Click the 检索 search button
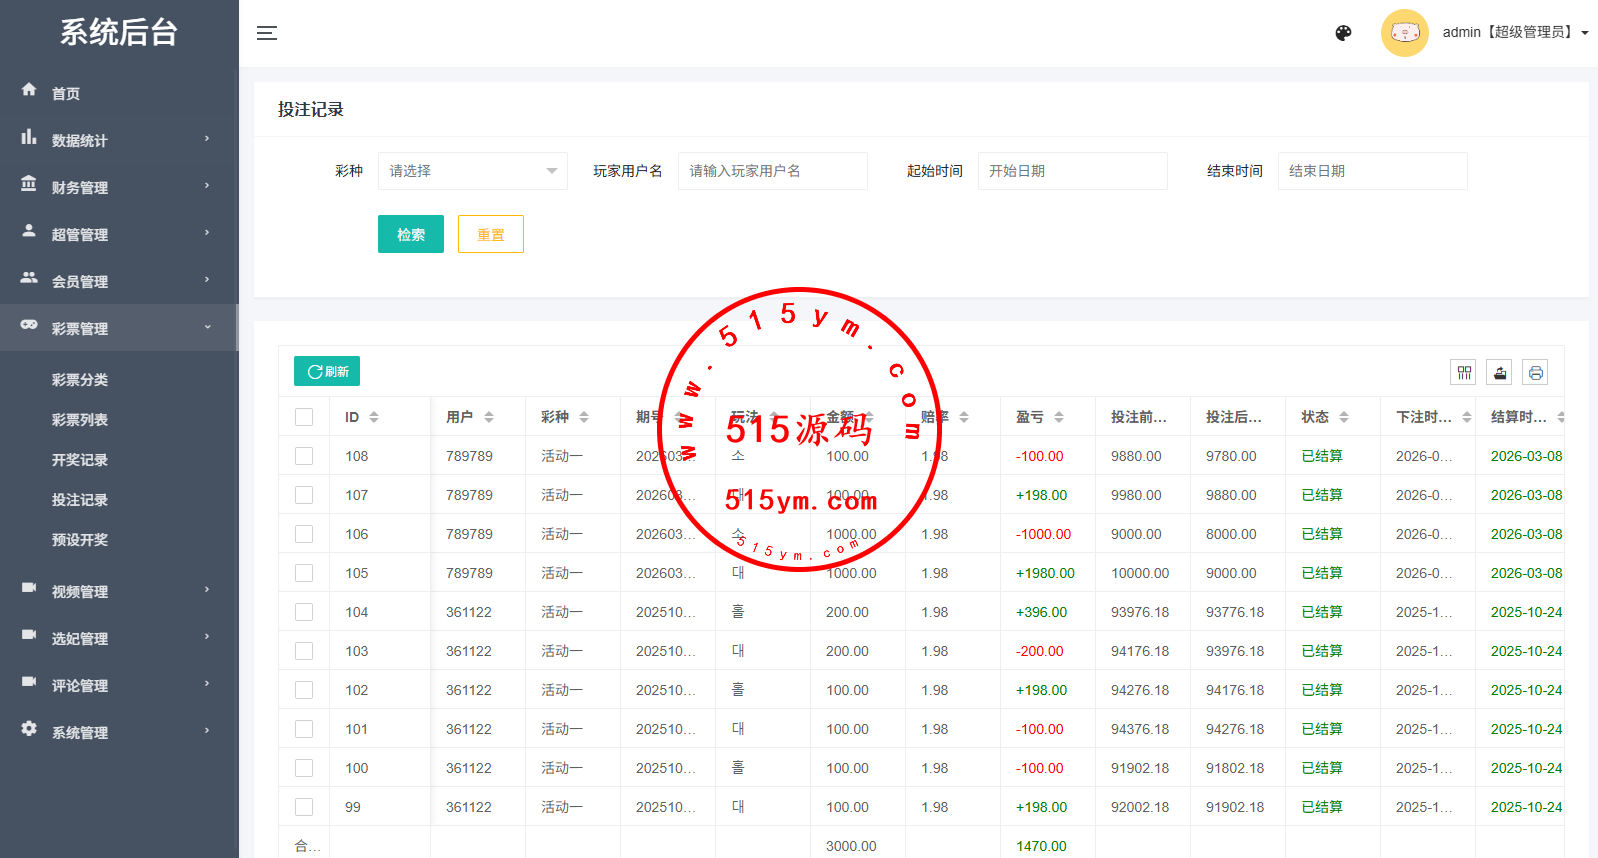The image size is (1598, 858). click(x=410, y=235)
